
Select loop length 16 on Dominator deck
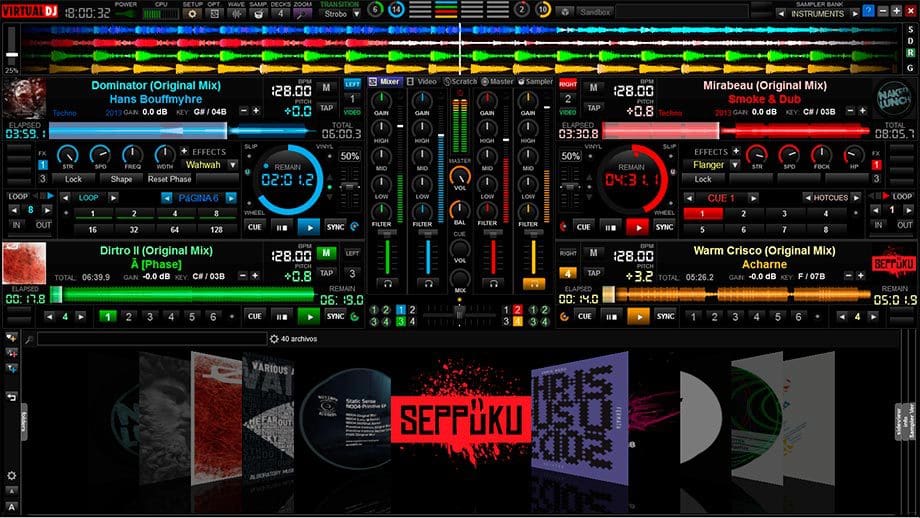pyautogui.click(x=92, y=229)
